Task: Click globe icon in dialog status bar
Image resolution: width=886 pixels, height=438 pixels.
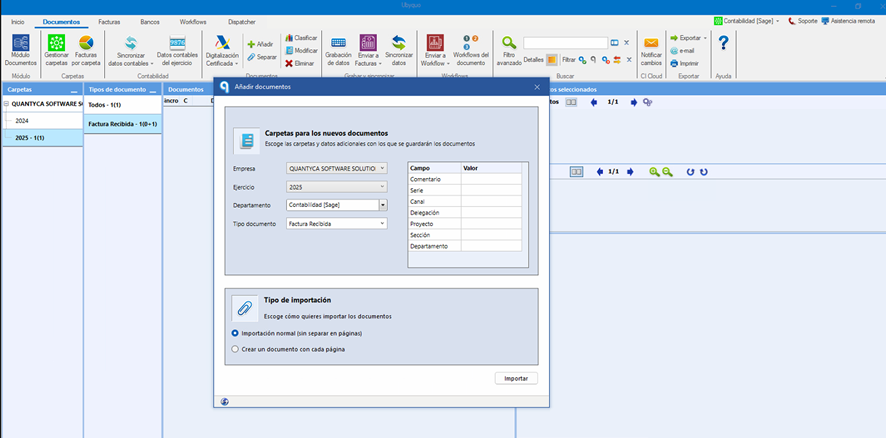Action: [x=225, y=402]
